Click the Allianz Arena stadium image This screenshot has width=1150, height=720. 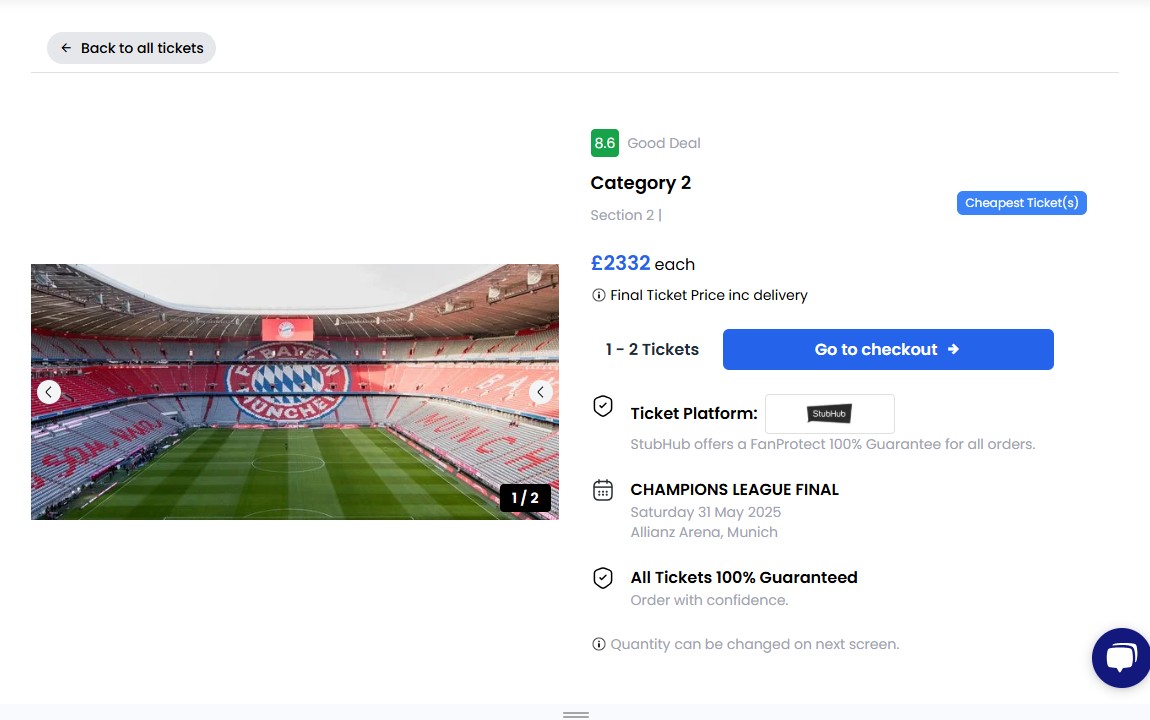point(295,392)
